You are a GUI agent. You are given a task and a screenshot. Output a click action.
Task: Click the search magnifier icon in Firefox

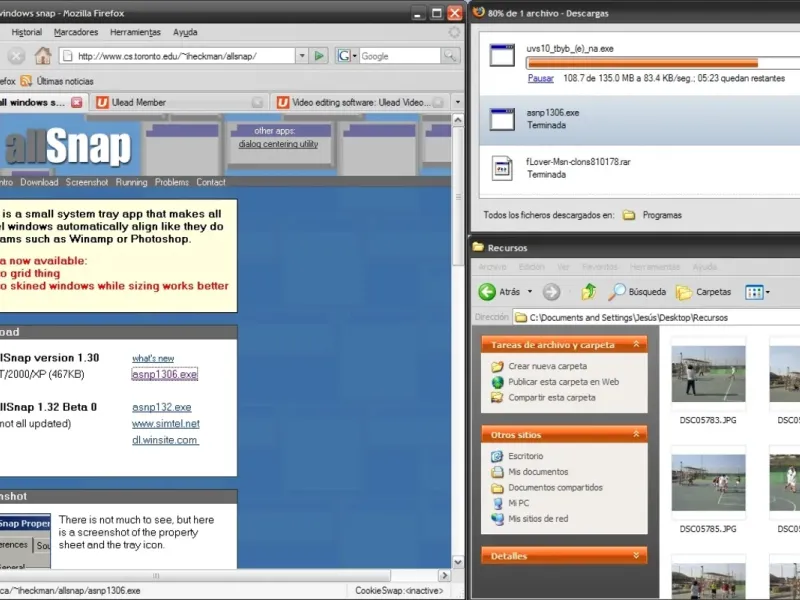(x=449, y=55)
